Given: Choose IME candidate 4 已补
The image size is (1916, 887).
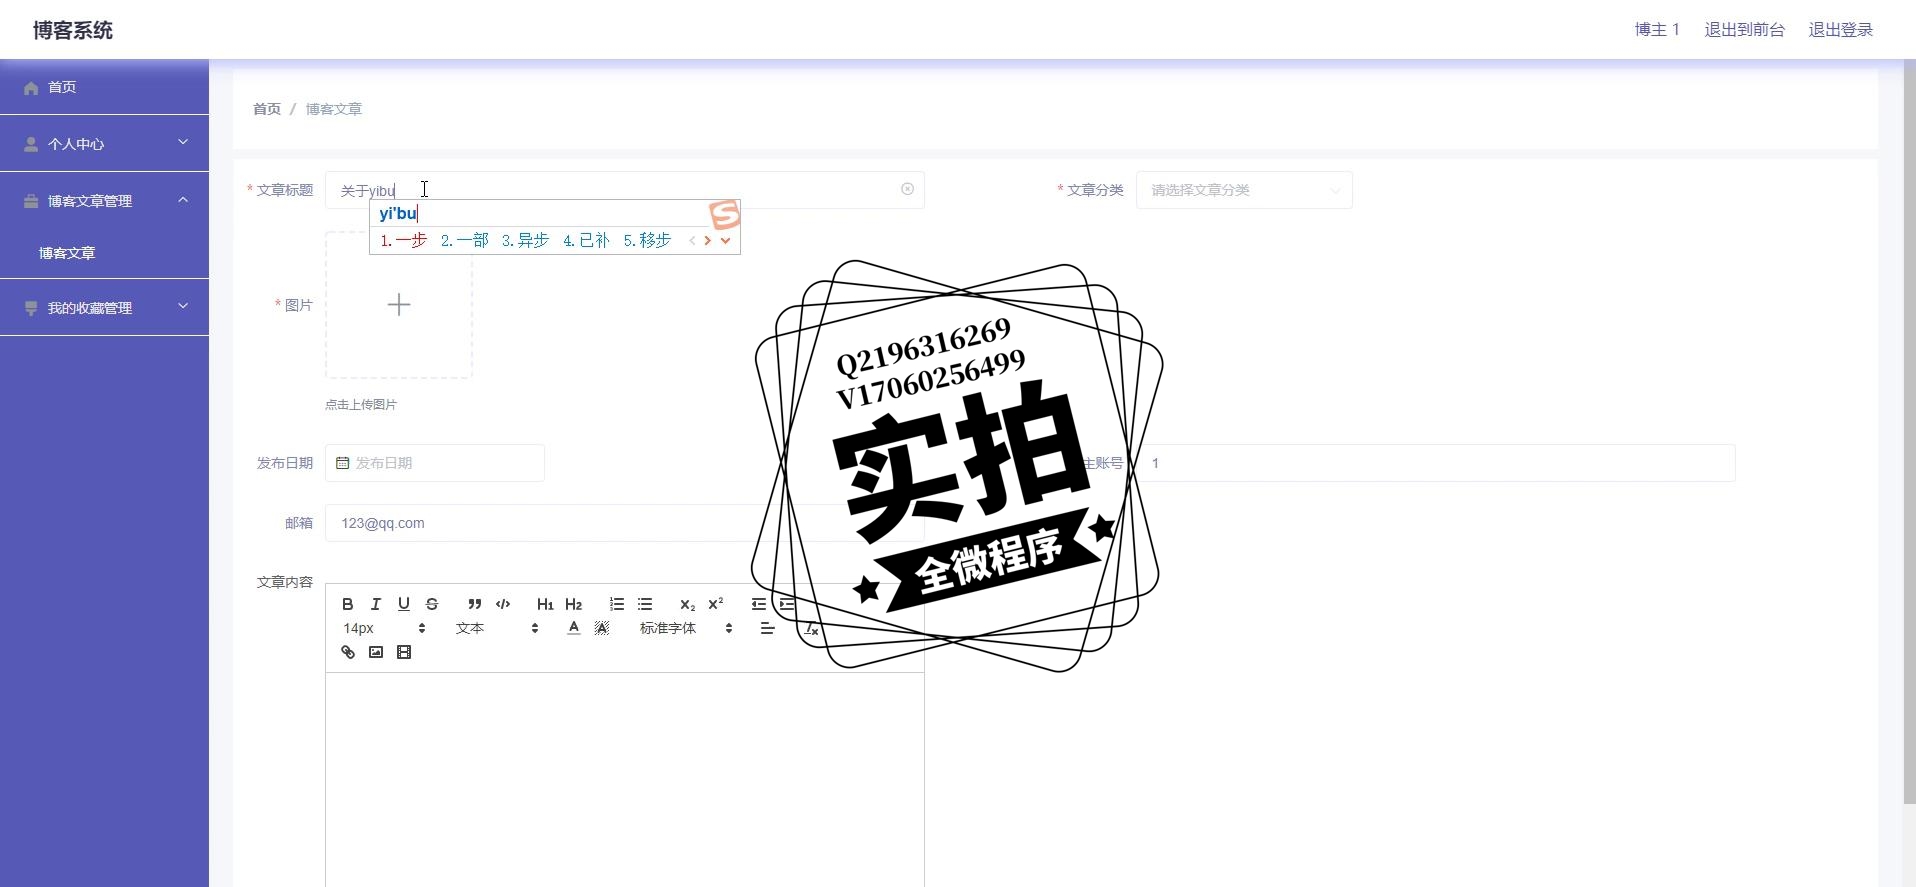Looking at the screenshot, I should click(x=586, y=240).
